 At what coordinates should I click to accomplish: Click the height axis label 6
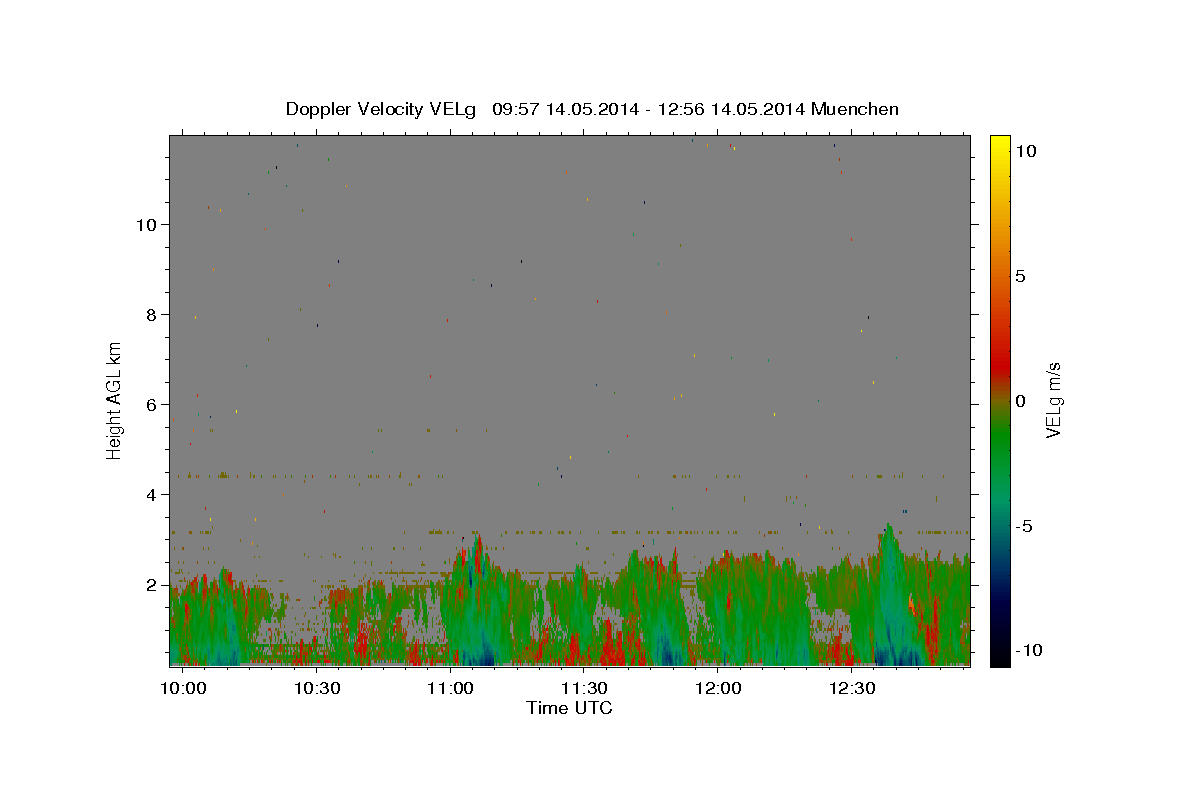coord(152,405)
